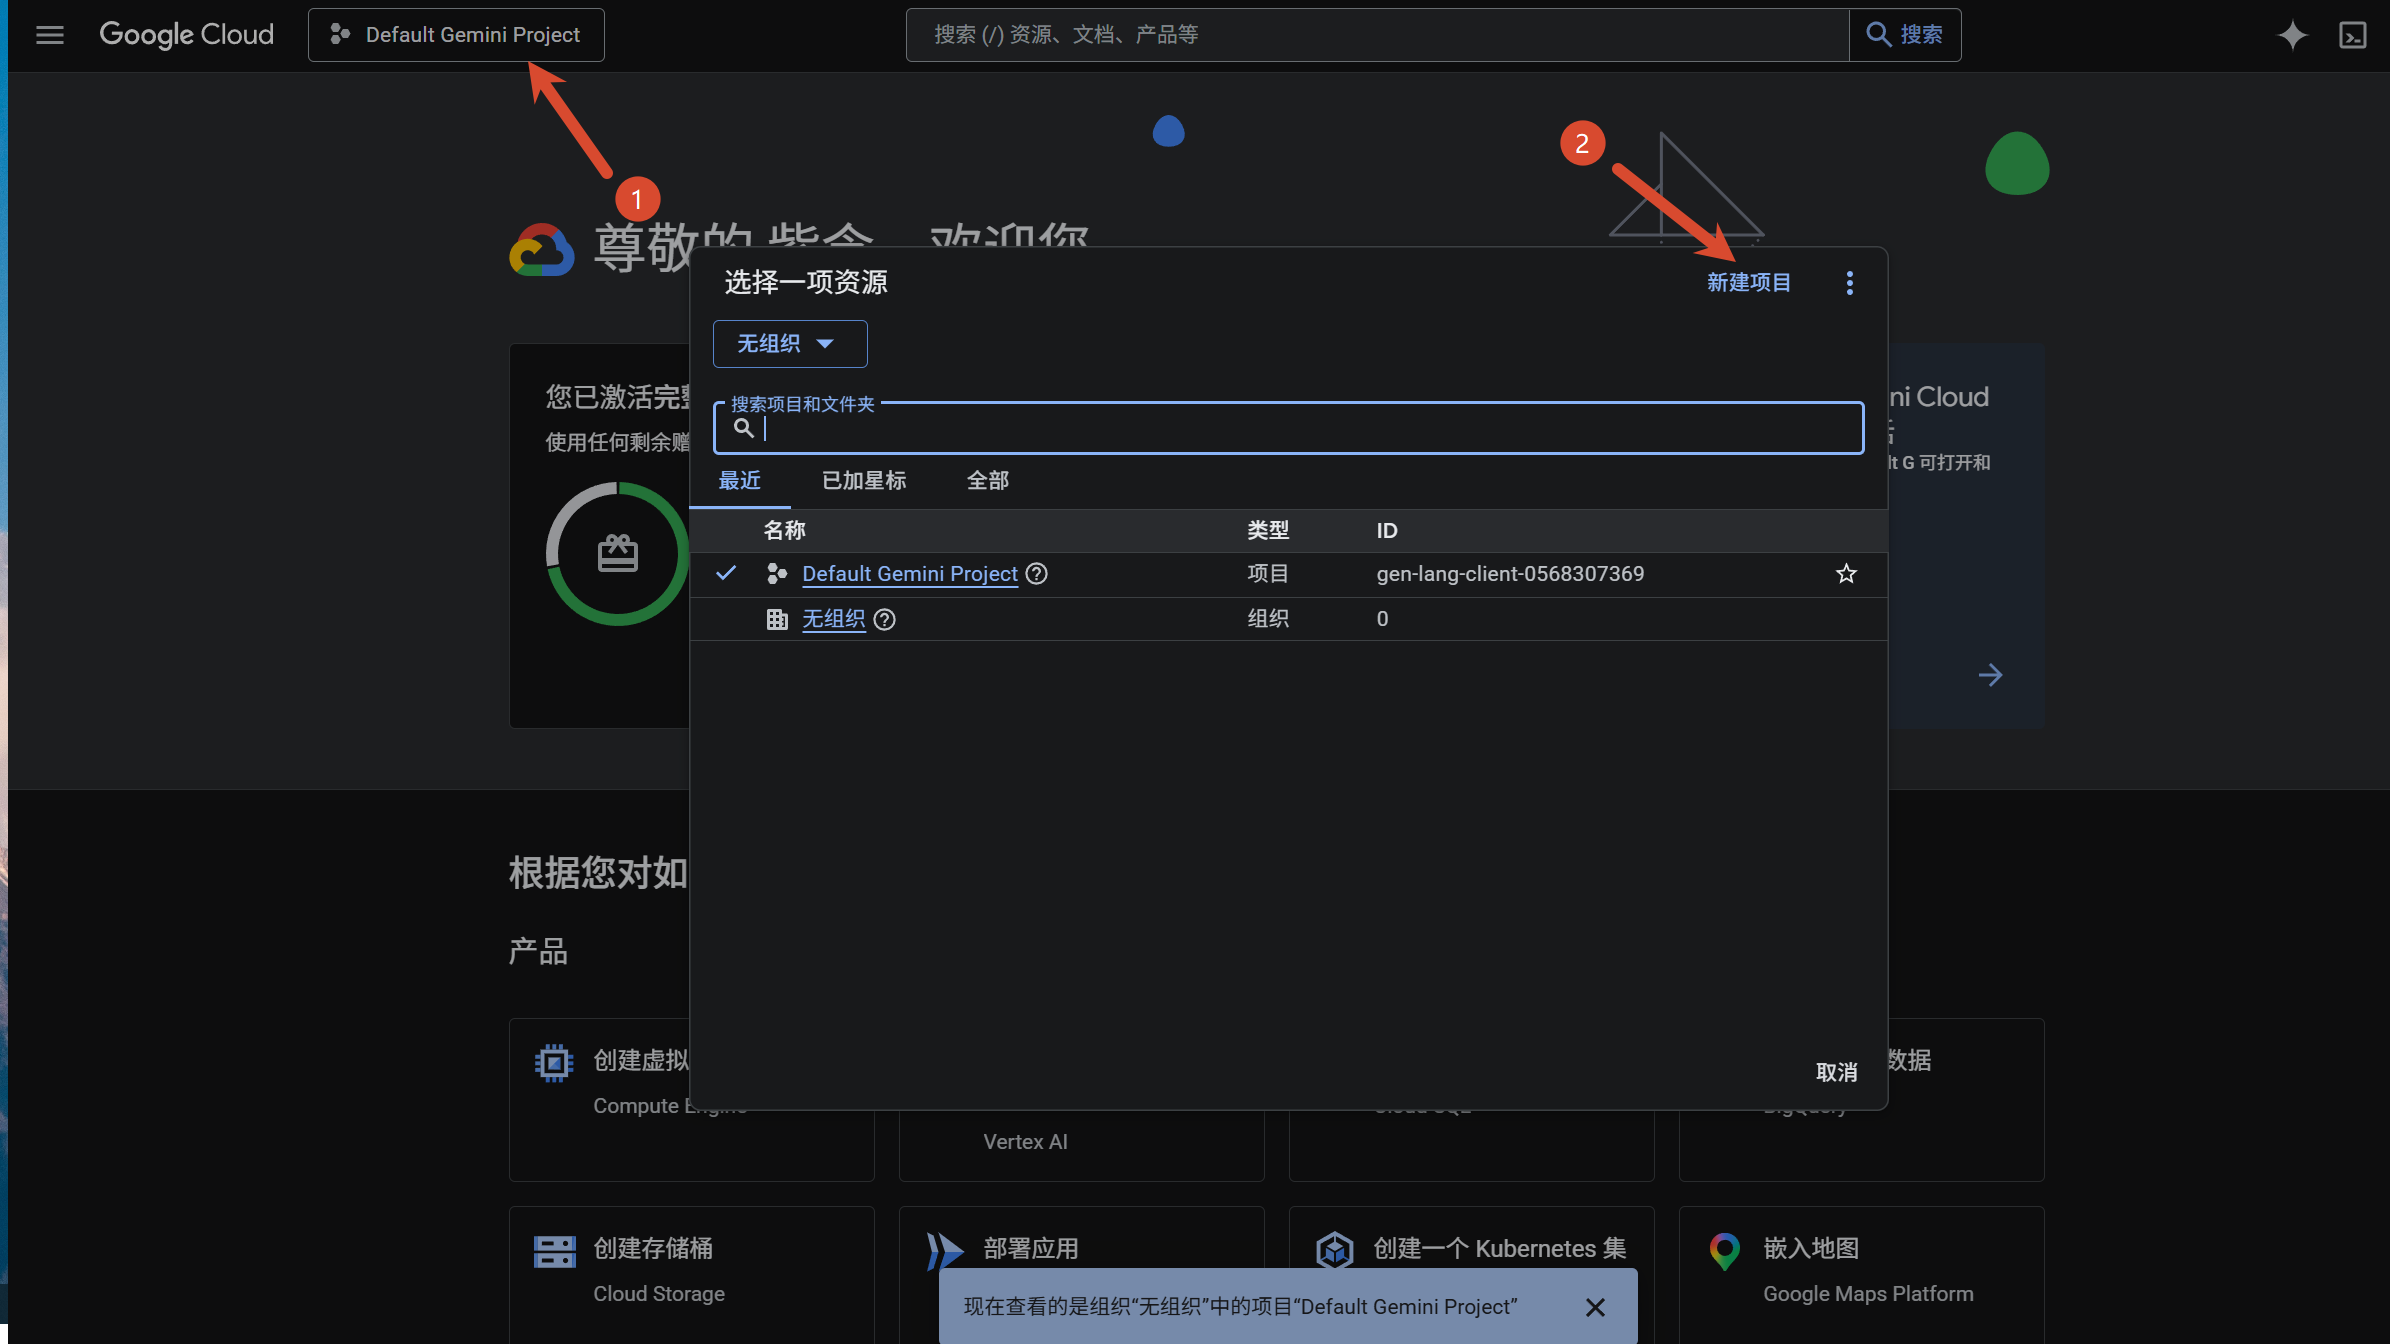Click 取消 to close the dialog
This screenshot has width=2390, height=1344.
point(1836,1072)
